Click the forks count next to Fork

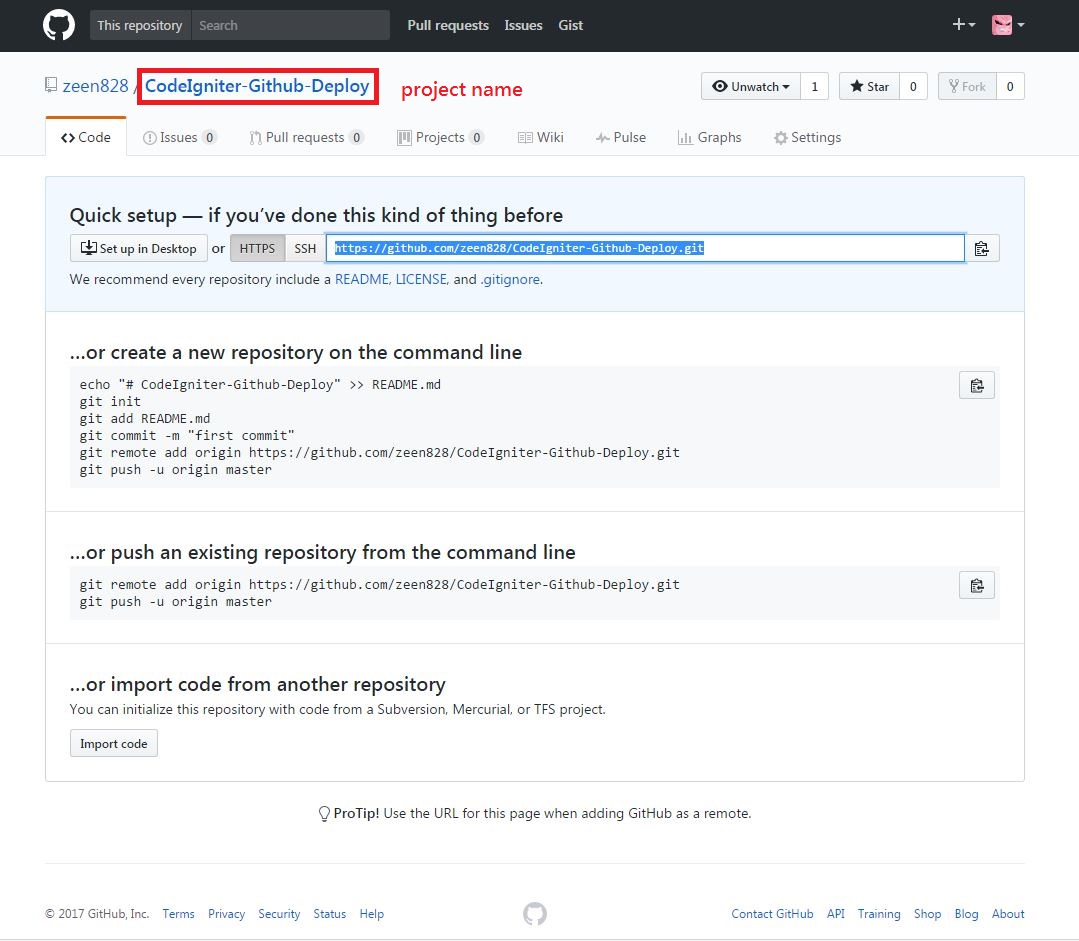[1010, 87]
